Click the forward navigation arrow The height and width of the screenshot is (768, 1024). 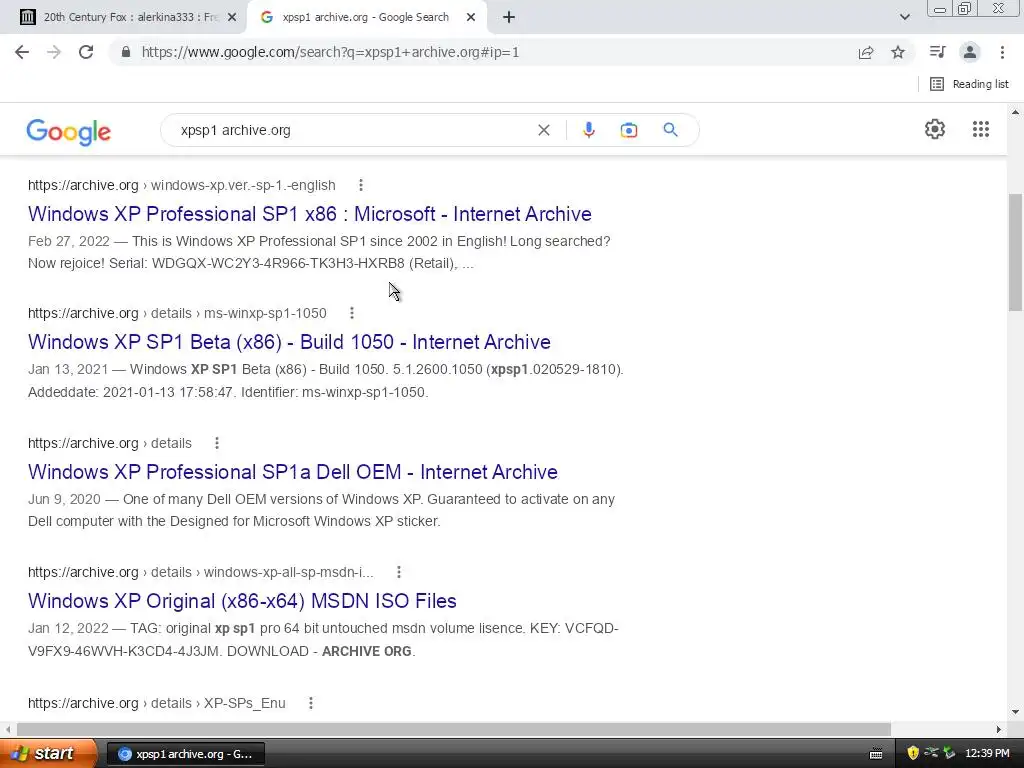coord(54,52)
